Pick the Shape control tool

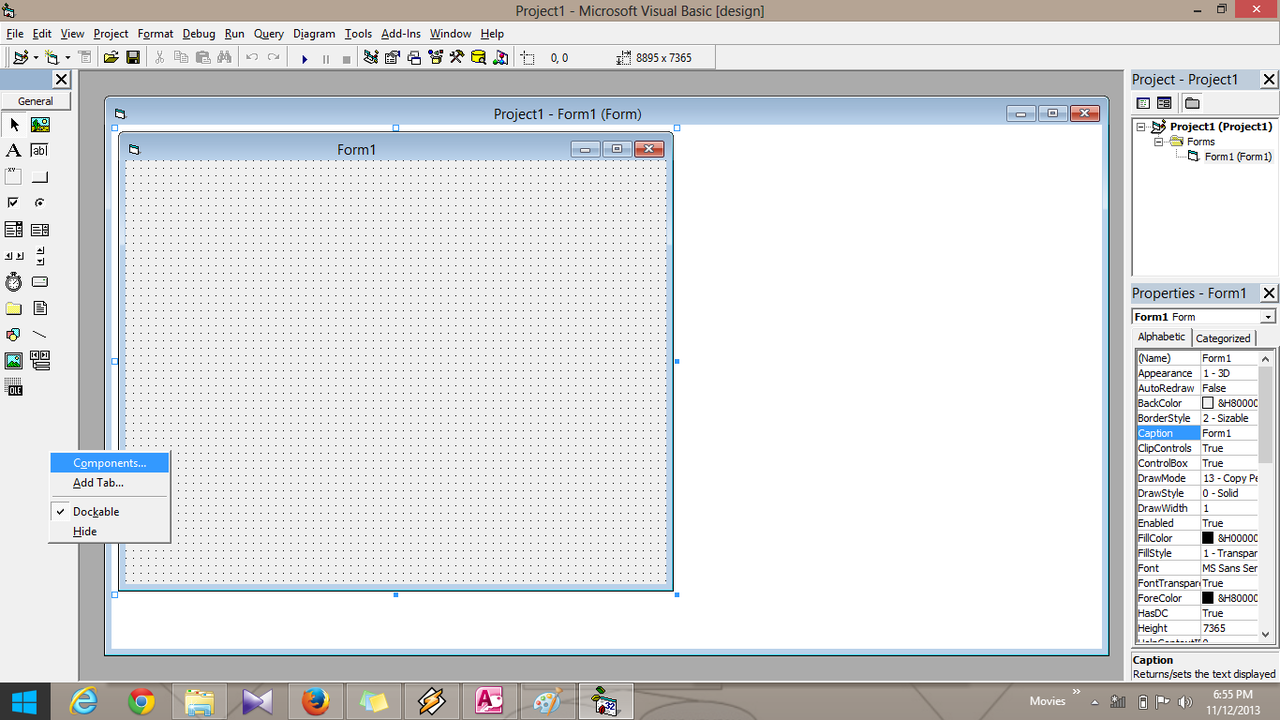tap(14, 334)
